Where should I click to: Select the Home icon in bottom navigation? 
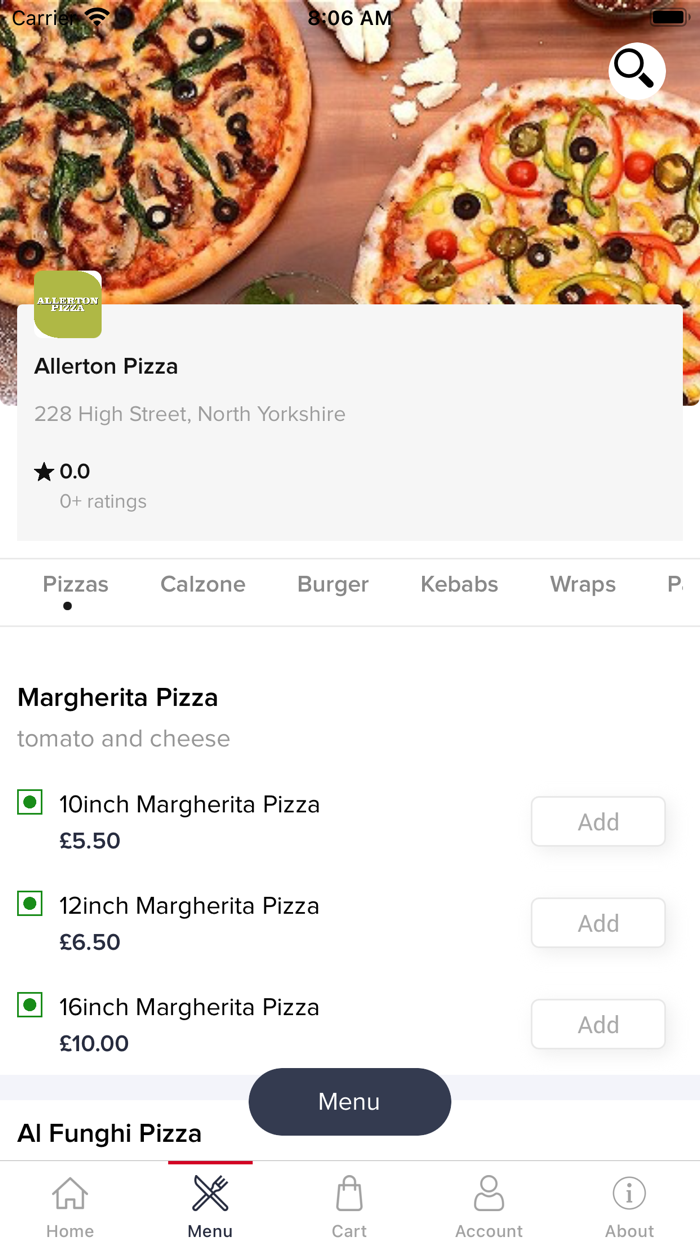coord(69,1193)
